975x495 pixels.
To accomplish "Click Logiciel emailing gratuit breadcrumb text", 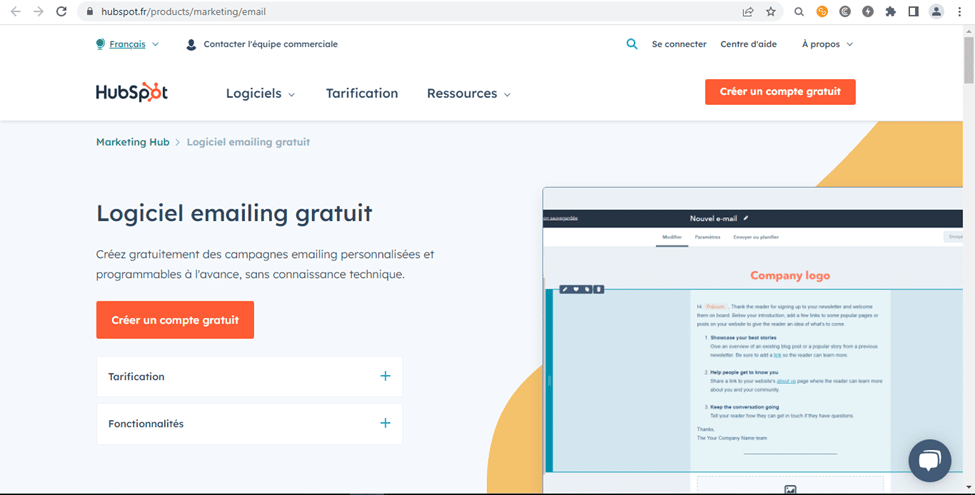I will [248, 142].
